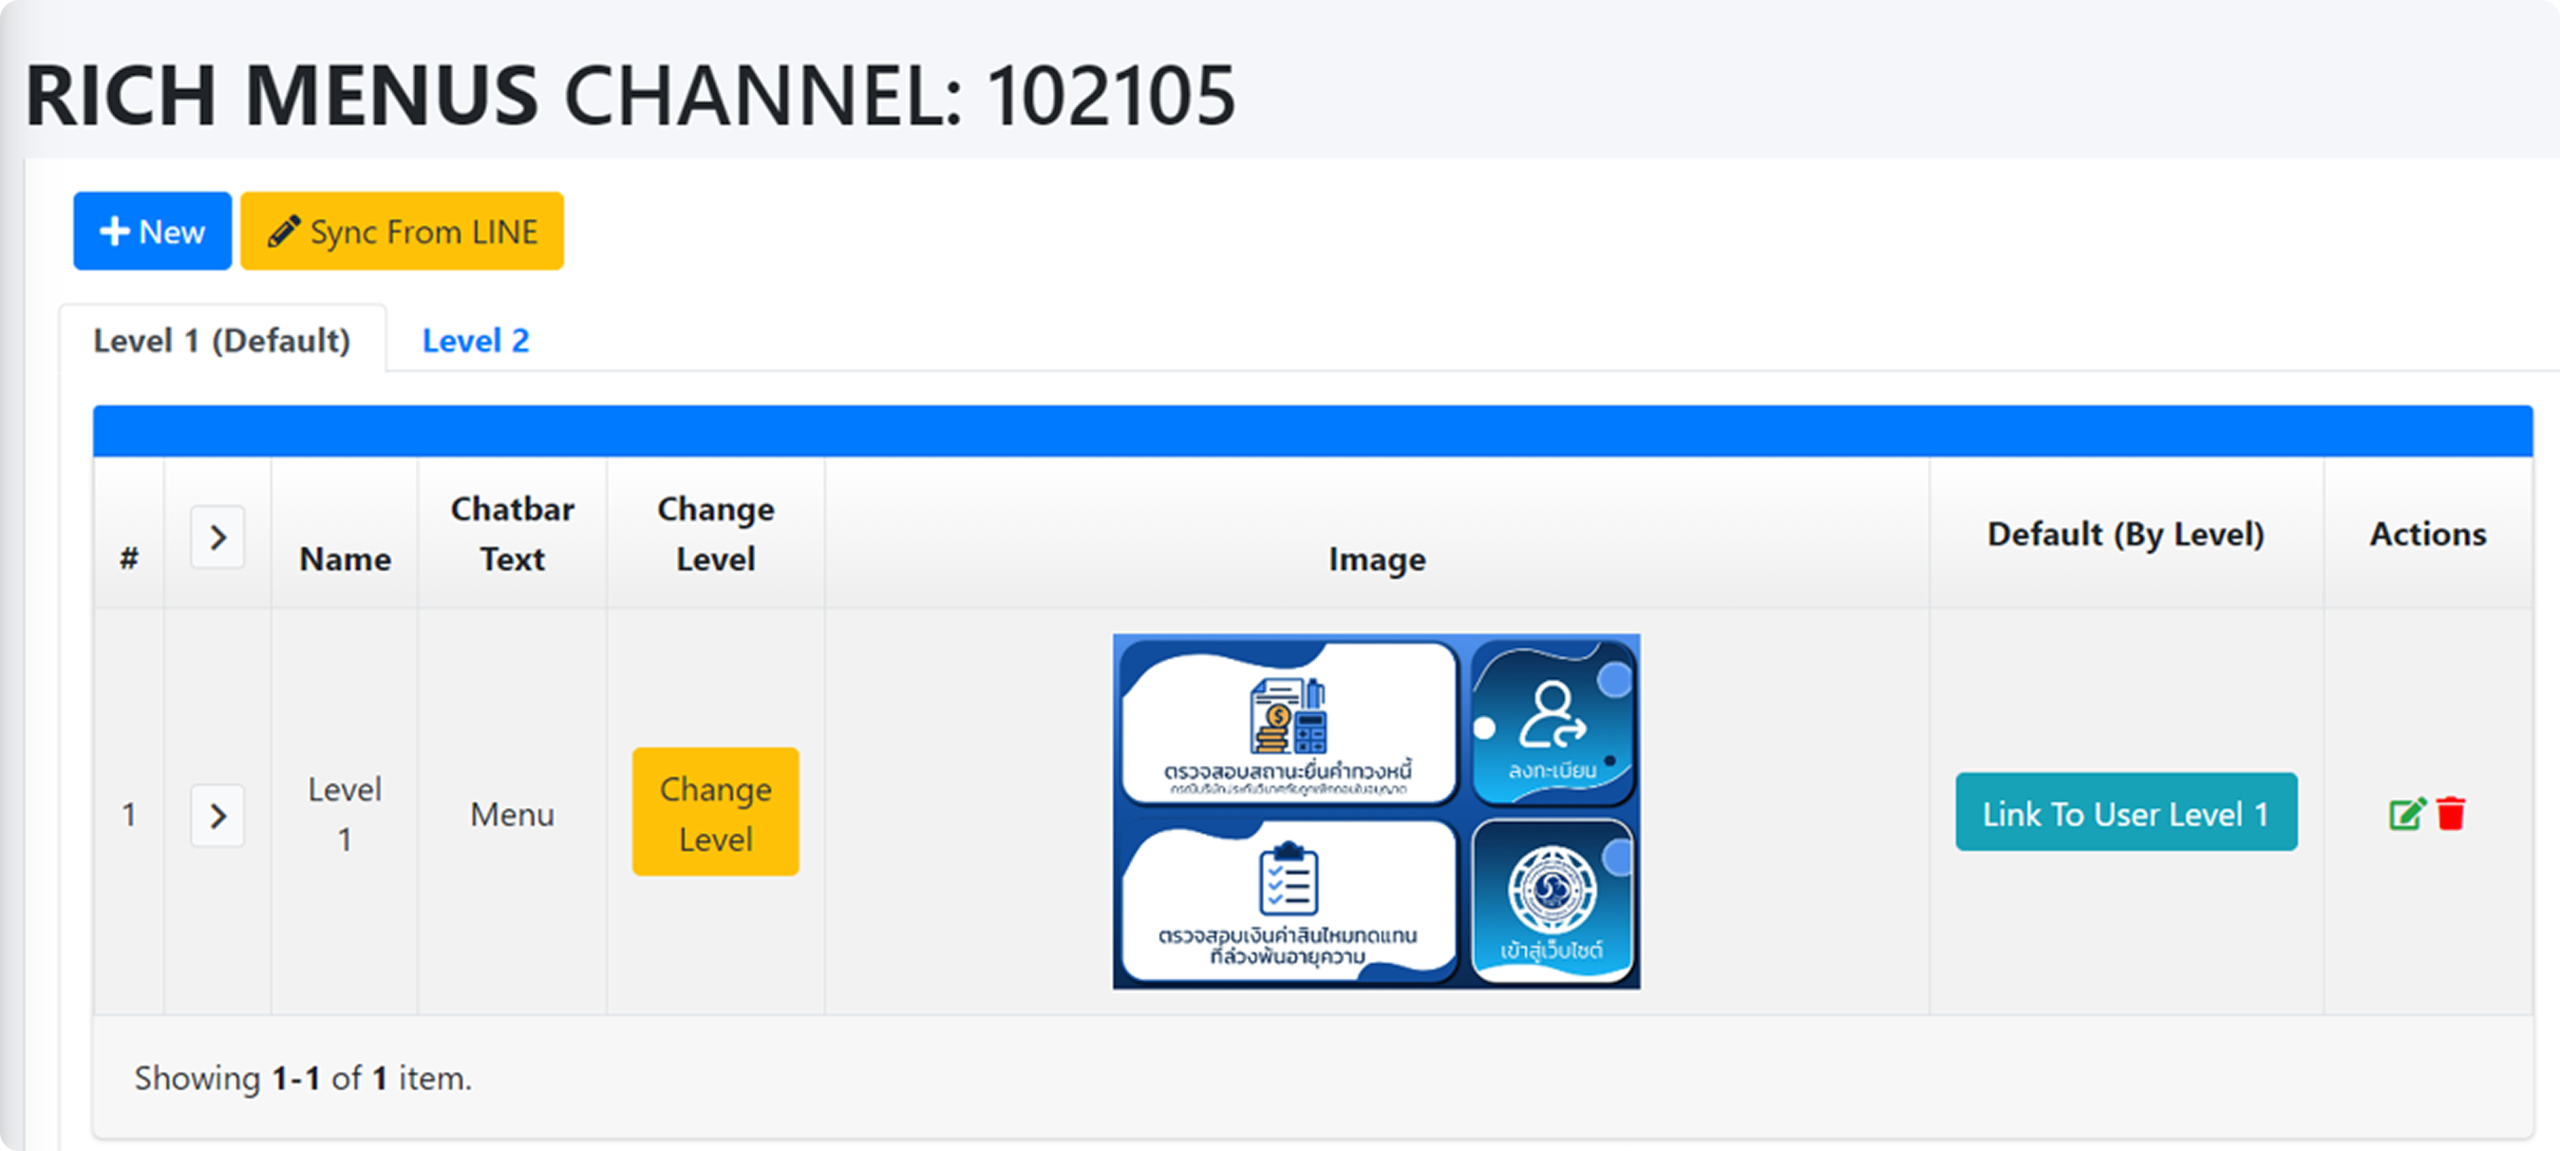The width and height of the screenshot is (2560, 1151).
Task: Click Link To User Level 1 button
Action: coord(2125,813)
